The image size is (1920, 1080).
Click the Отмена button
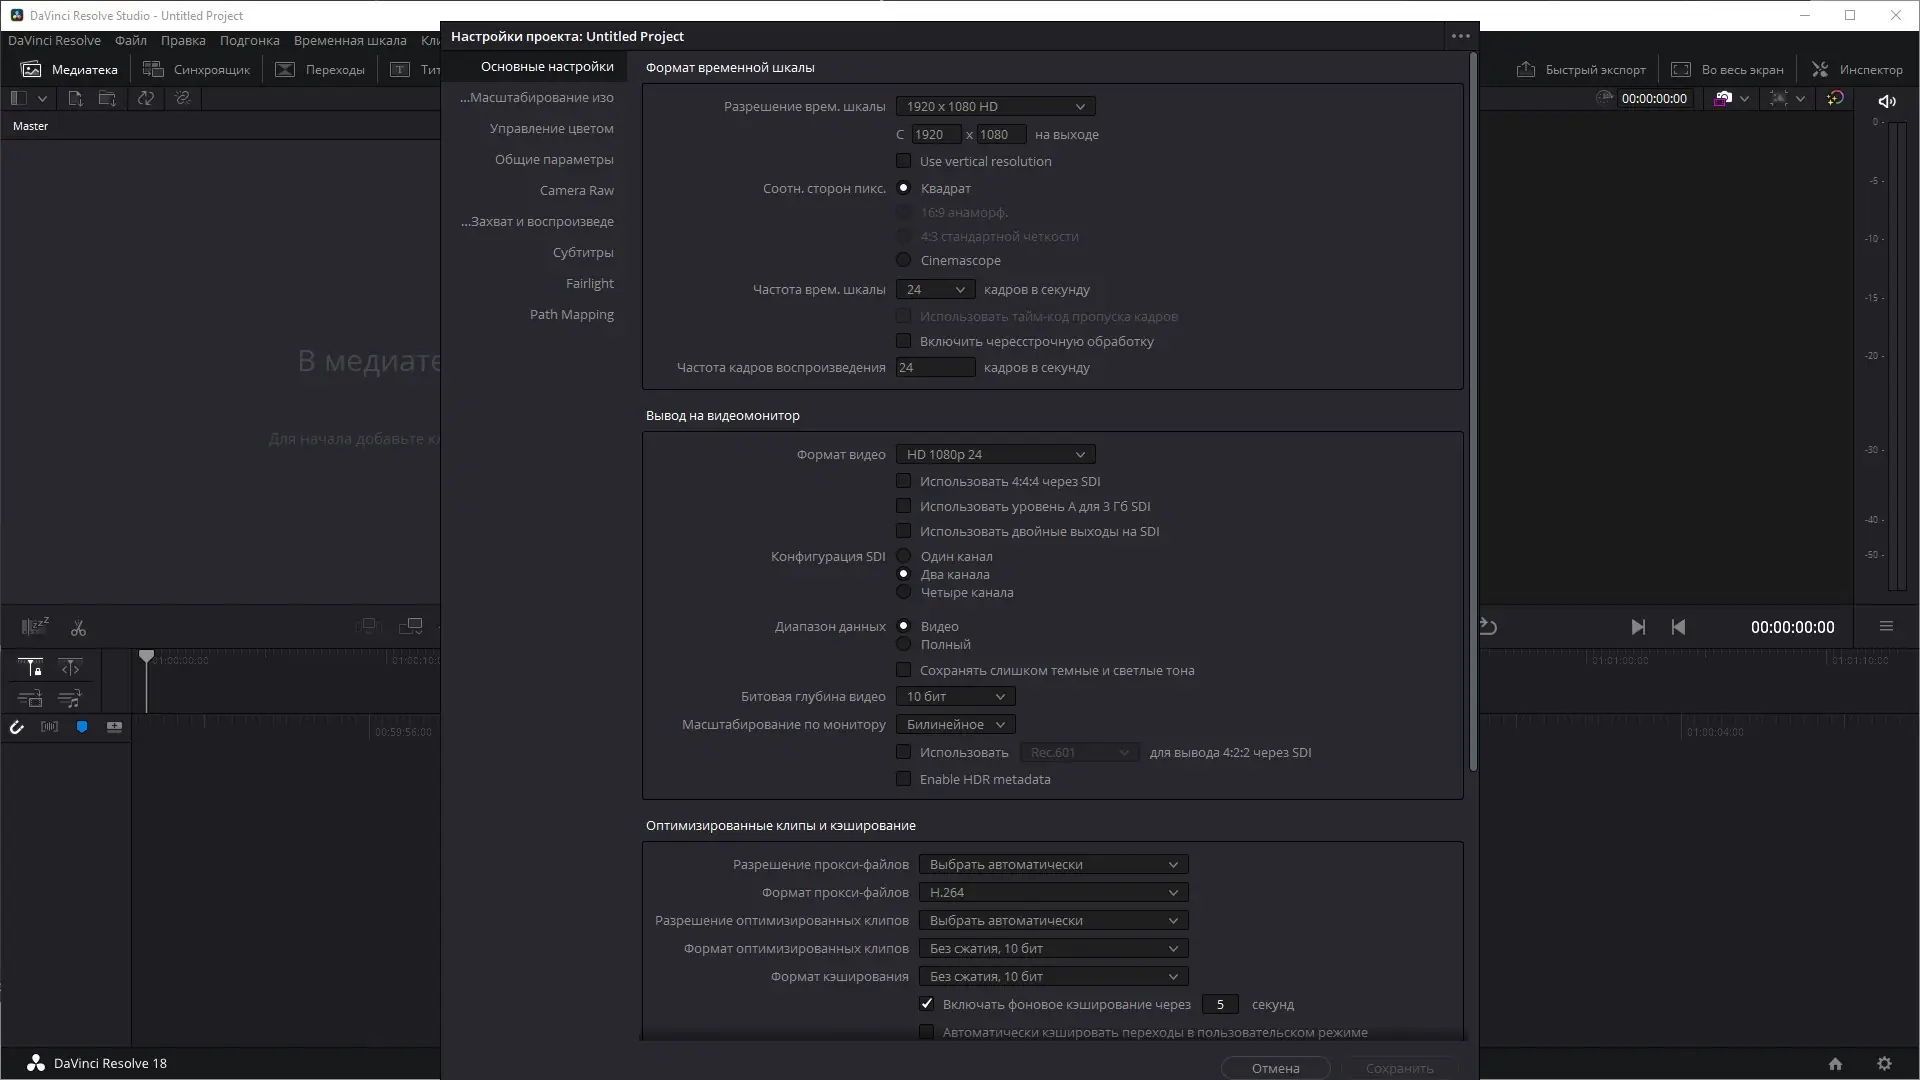[1275, 1068]
